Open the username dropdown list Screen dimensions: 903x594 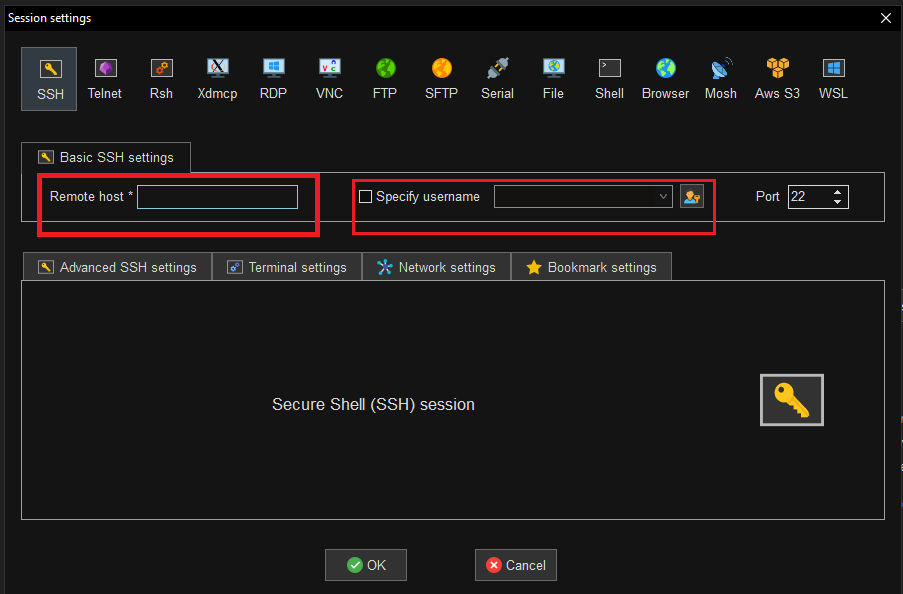(663, 196)
